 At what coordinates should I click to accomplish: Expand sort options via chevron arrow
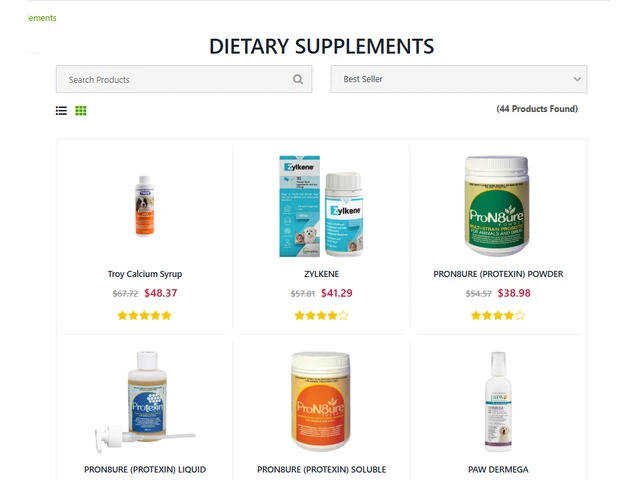click(x=577, y=79)
